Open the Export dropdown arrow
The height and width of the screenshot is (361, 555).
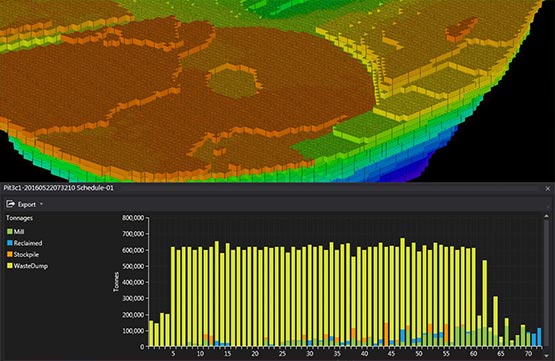[41, 204]
